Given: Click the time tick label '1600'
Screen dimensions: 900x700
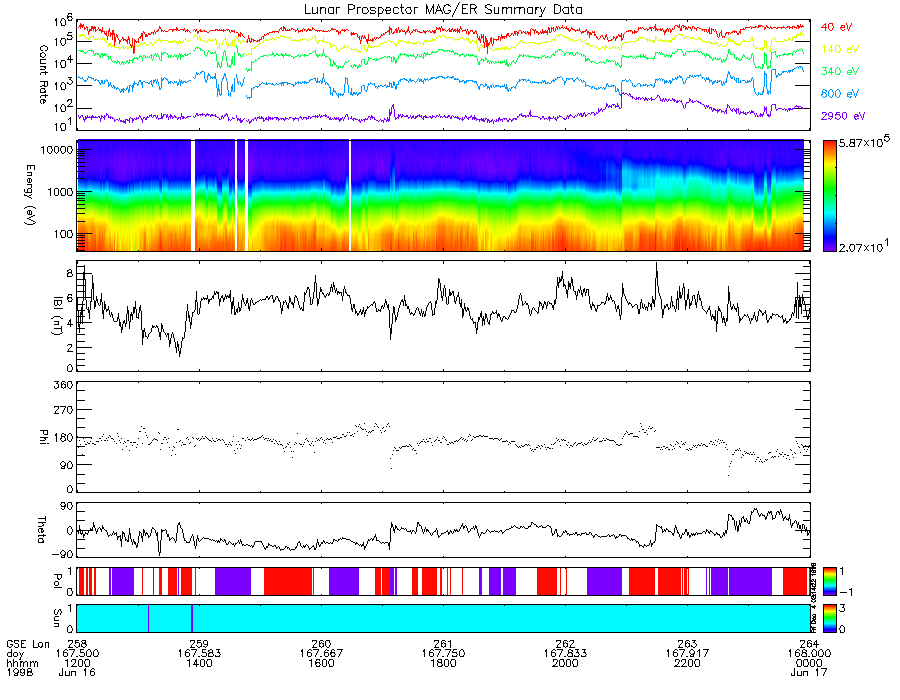Looking at the screenshot, I should pos(321,663).
